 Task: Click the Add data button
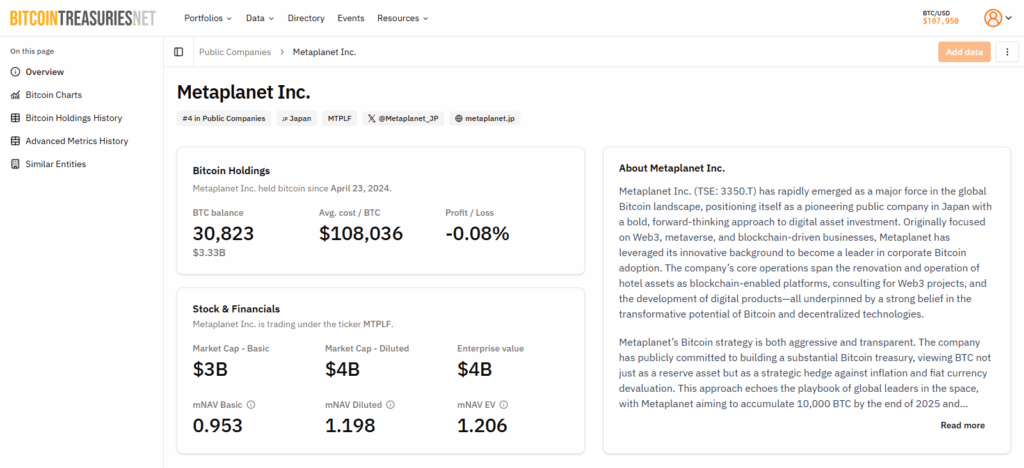click(x=964, y=52)
